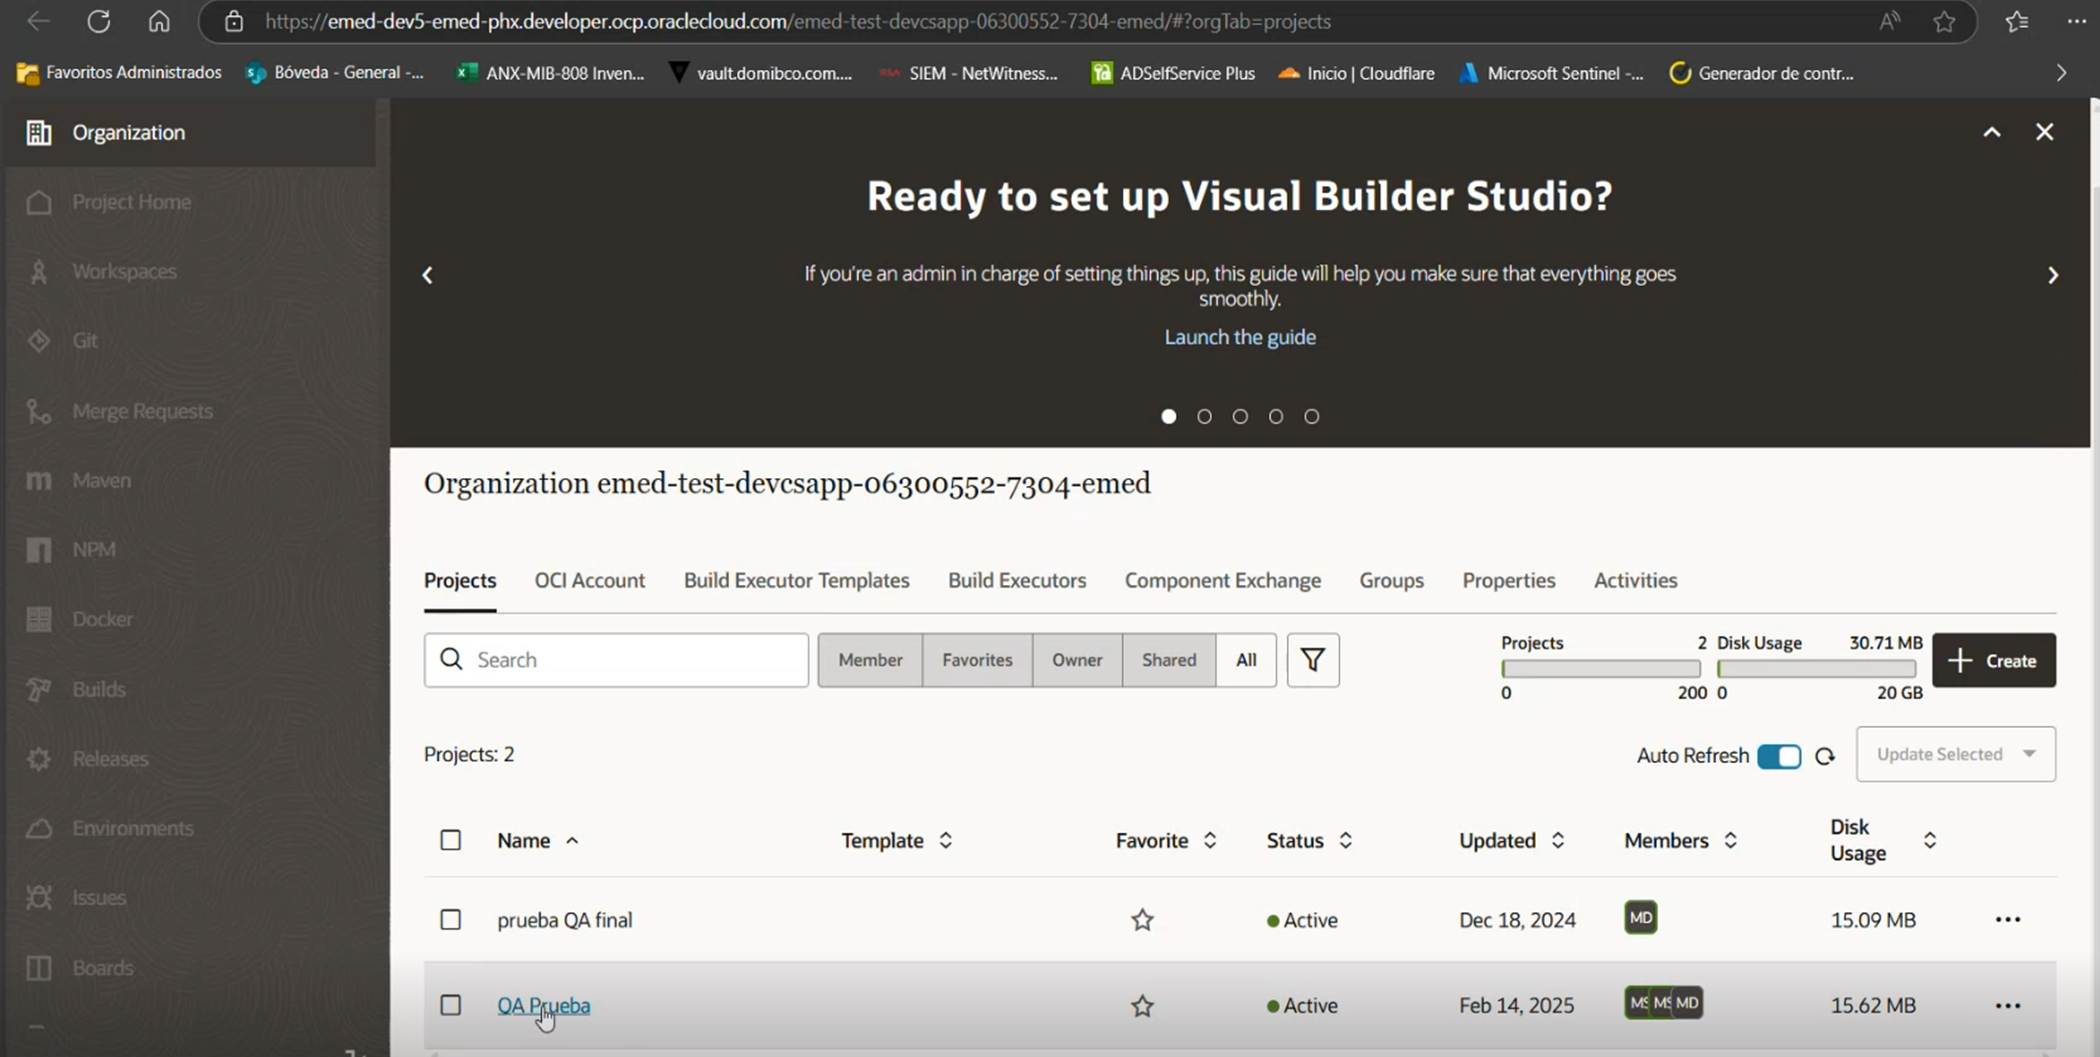Switch to the Projects tab
This screenshot has height=1057, width=2100.
460,581
